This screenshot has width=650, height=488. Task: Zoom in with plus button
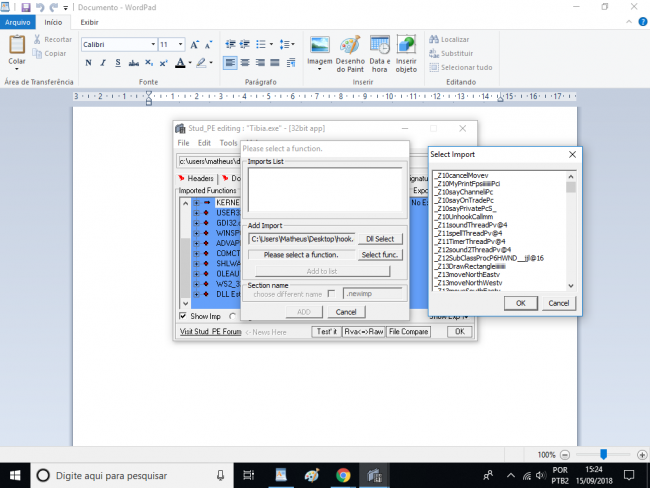point(642,455)
